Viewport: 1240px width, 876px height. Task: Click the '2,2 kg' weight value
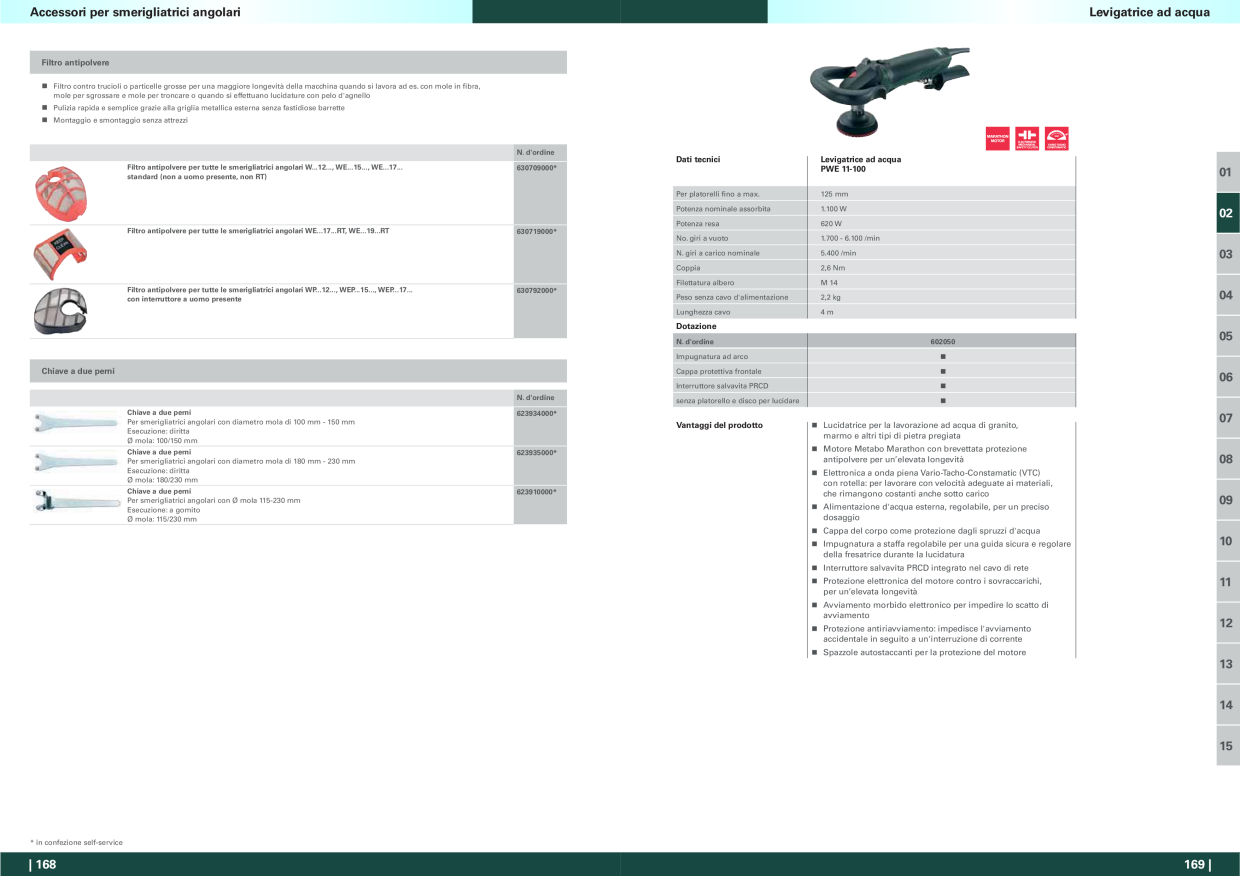[x=831, y=297]
